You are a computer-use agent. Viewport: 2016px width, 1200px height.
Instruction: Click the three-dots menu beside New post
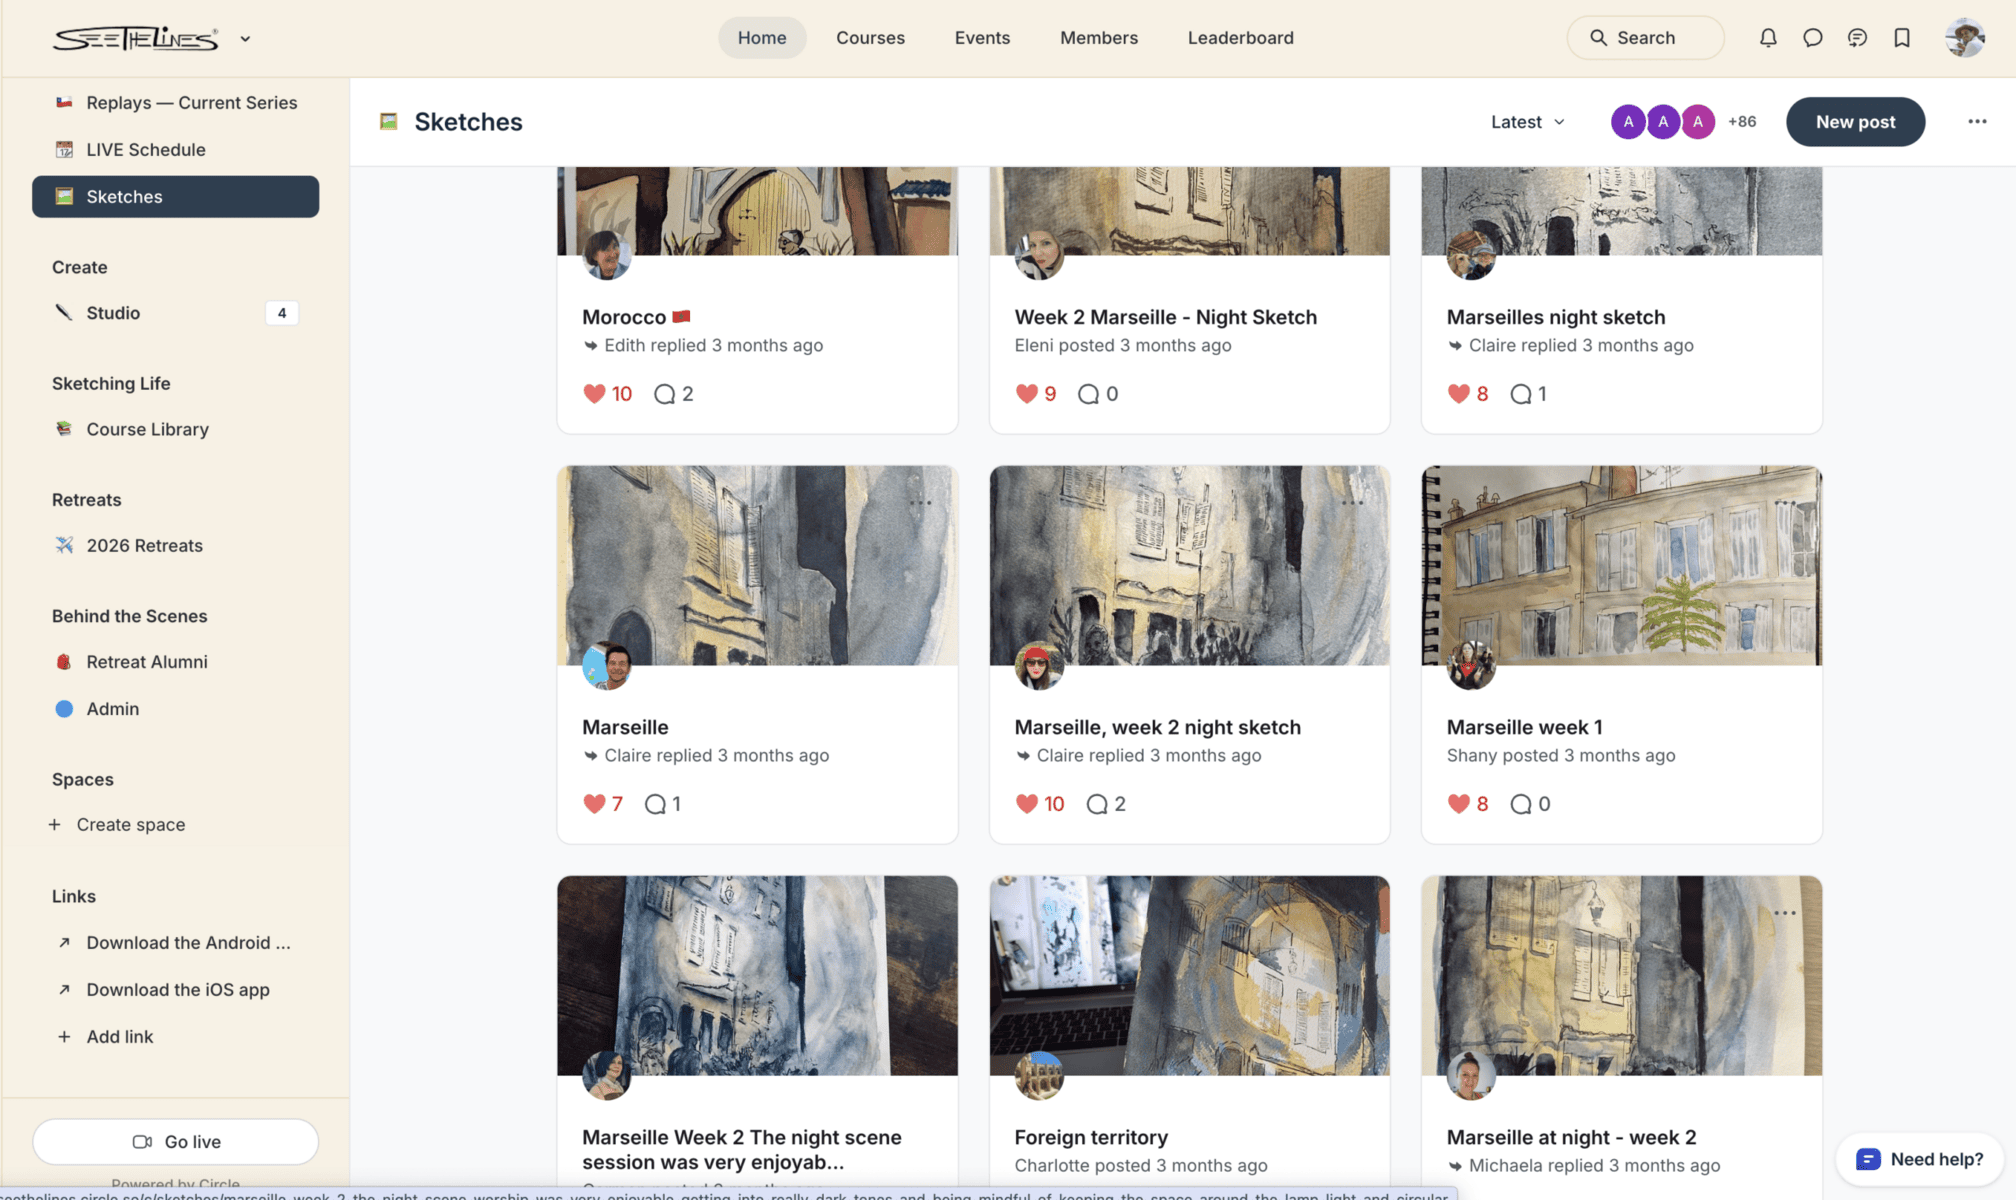click(1977, 121)
